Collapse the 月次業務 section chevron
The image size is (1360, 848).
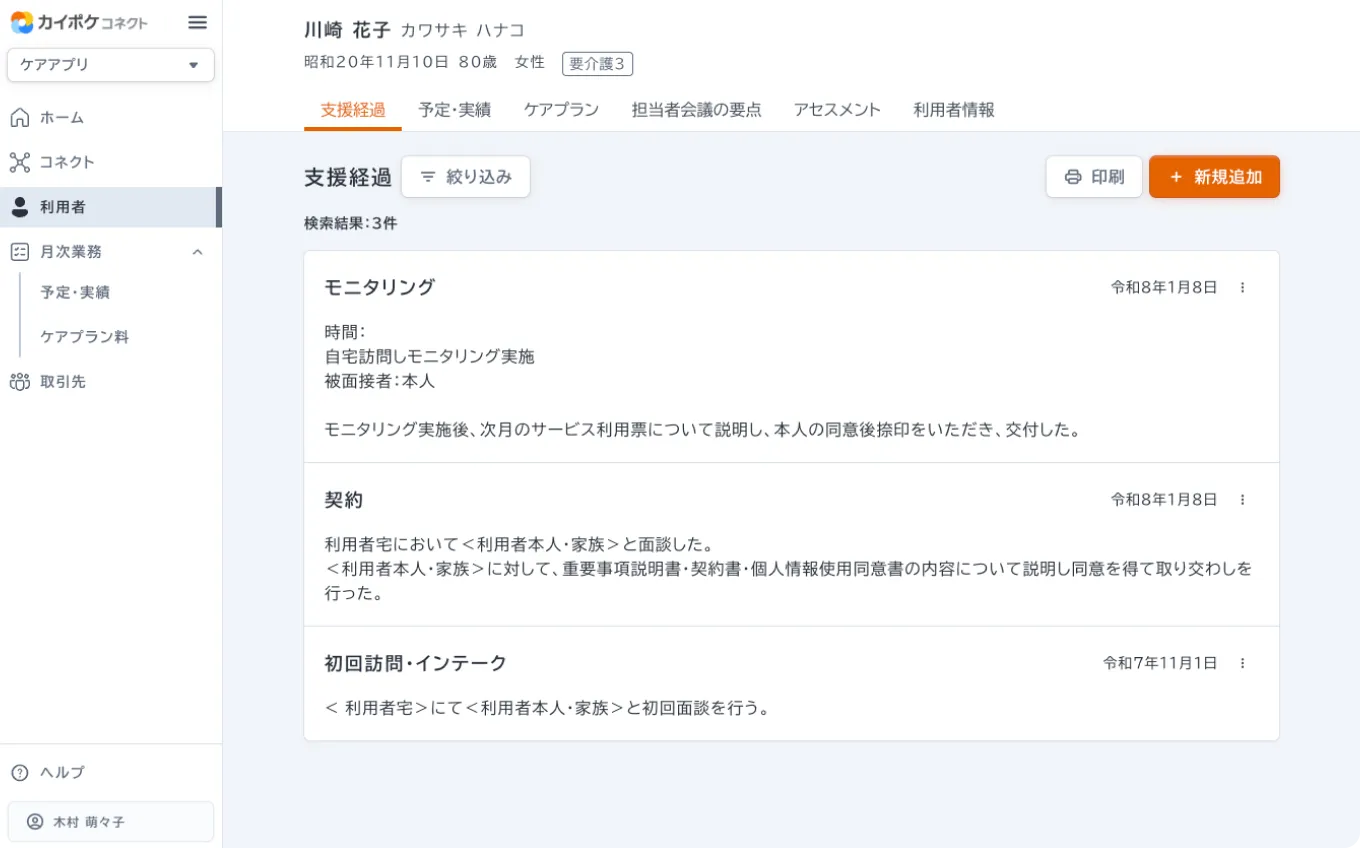click(x=197, y=251)
